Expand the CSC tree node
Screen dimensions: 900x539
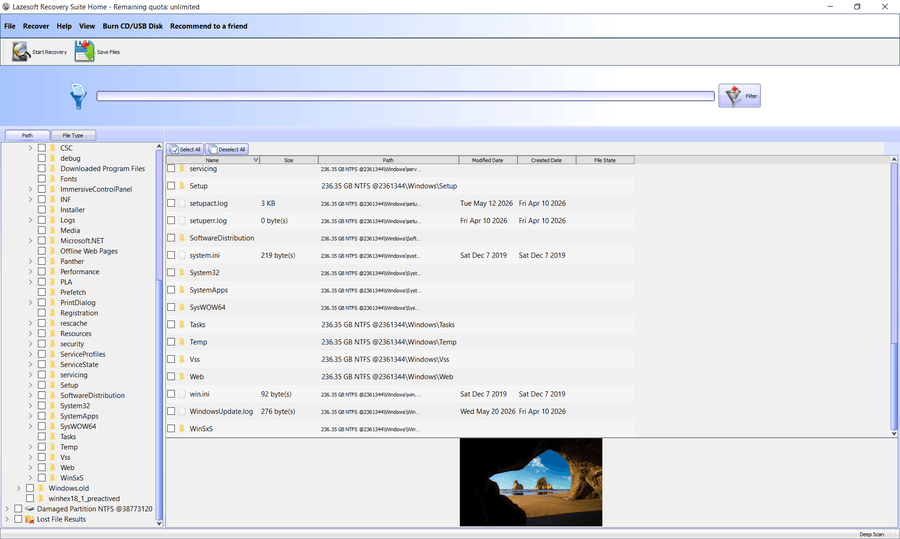point(30,148)
